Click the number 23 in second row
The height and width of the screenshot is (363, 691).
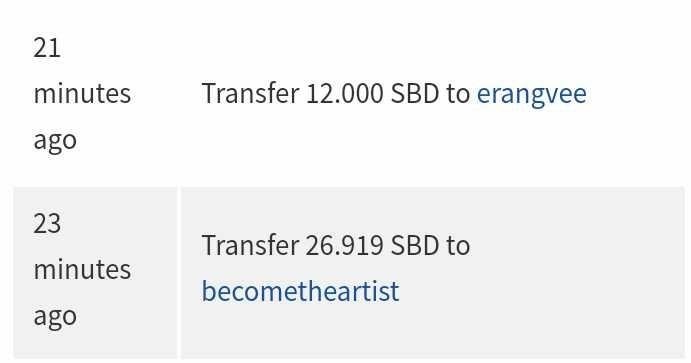click(x=47, y=224)
